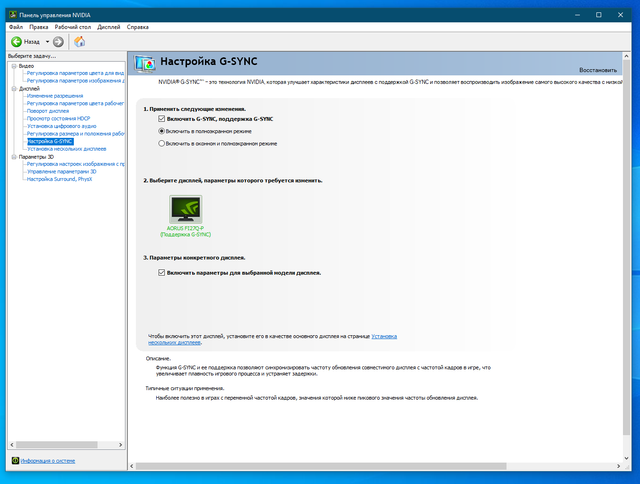Image resolution: width=640 pixels, height=484 pixels.
Task: Select 'Управление параметрами 3D' tree item
Action: [x=62, y=171]
